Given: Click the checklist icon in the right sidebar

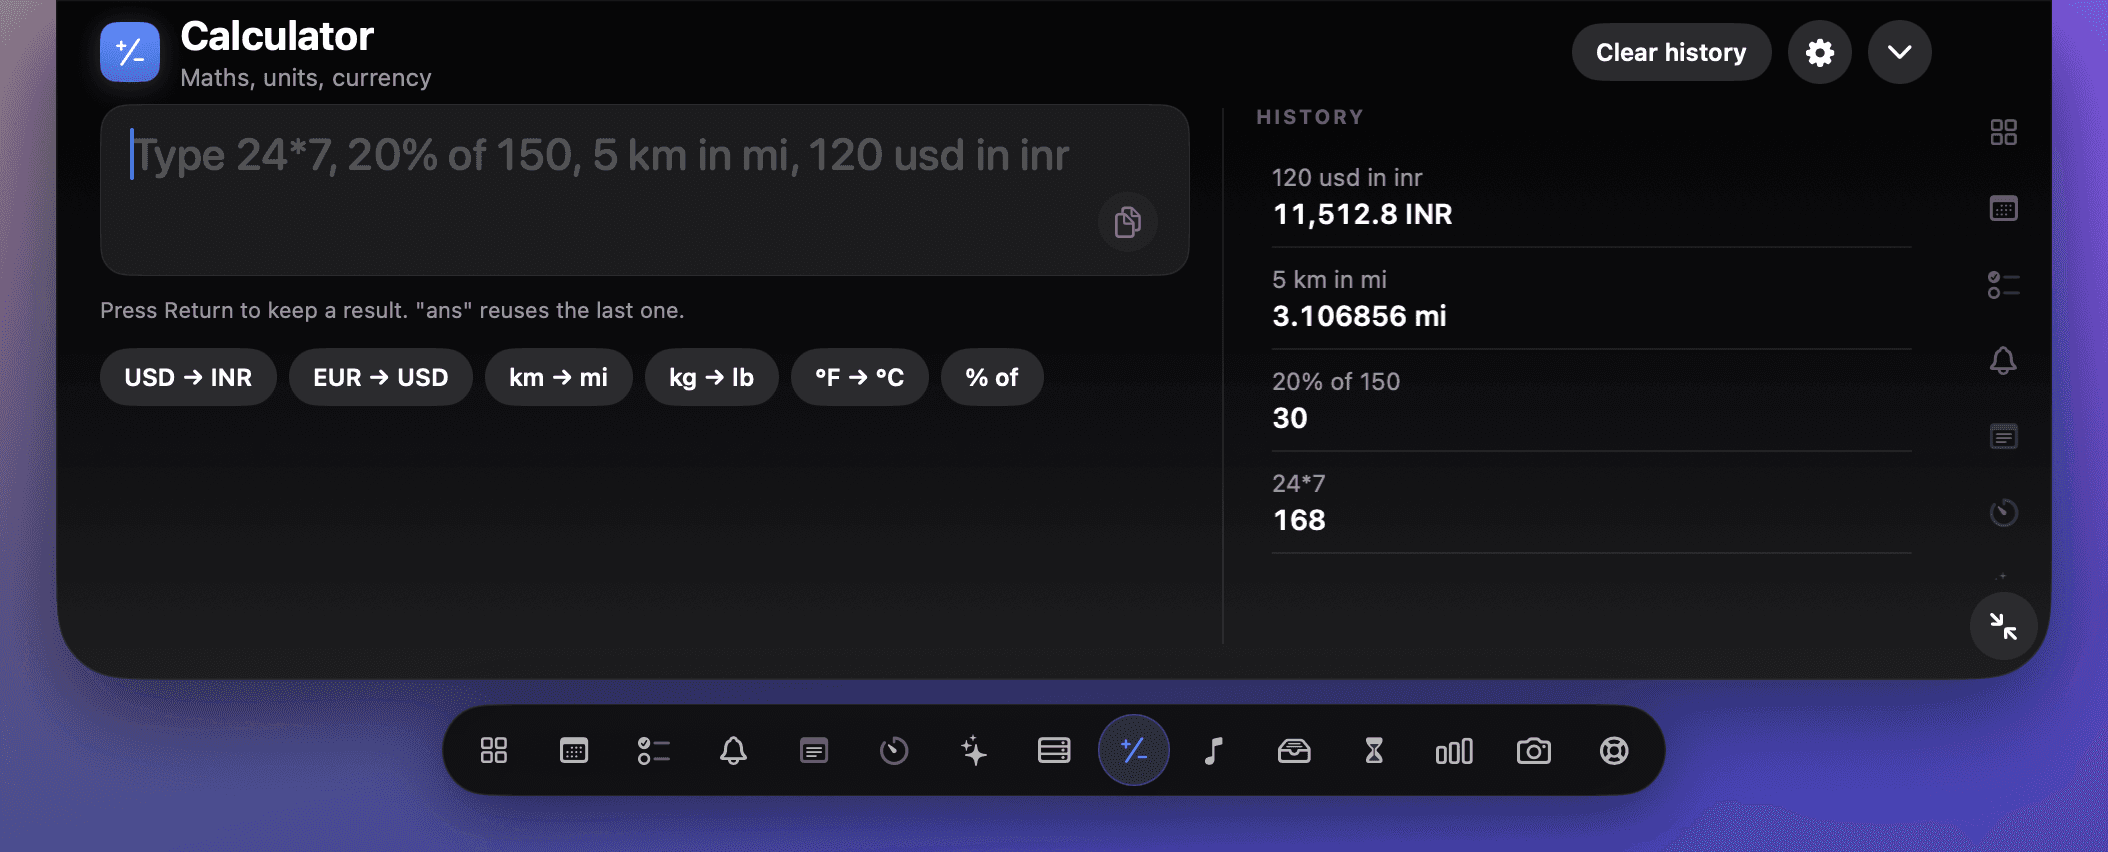Looking at the screenshot, I should coord(2004,285).
